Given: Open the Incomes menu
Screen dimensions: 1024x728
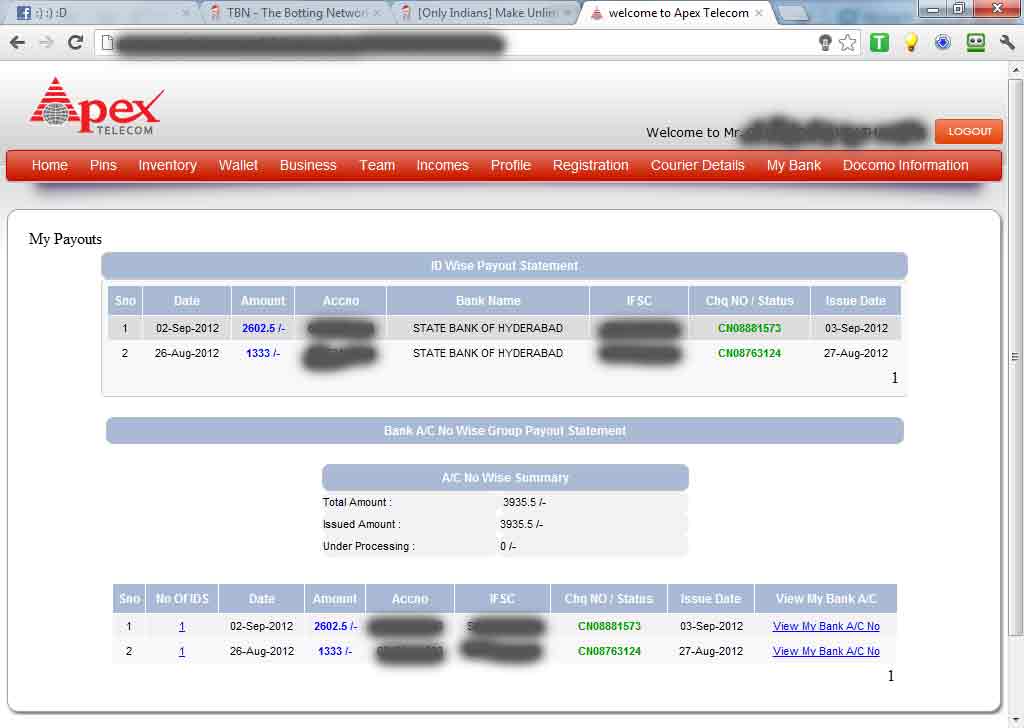Looking at the screenshot, I should pos(443,165).
